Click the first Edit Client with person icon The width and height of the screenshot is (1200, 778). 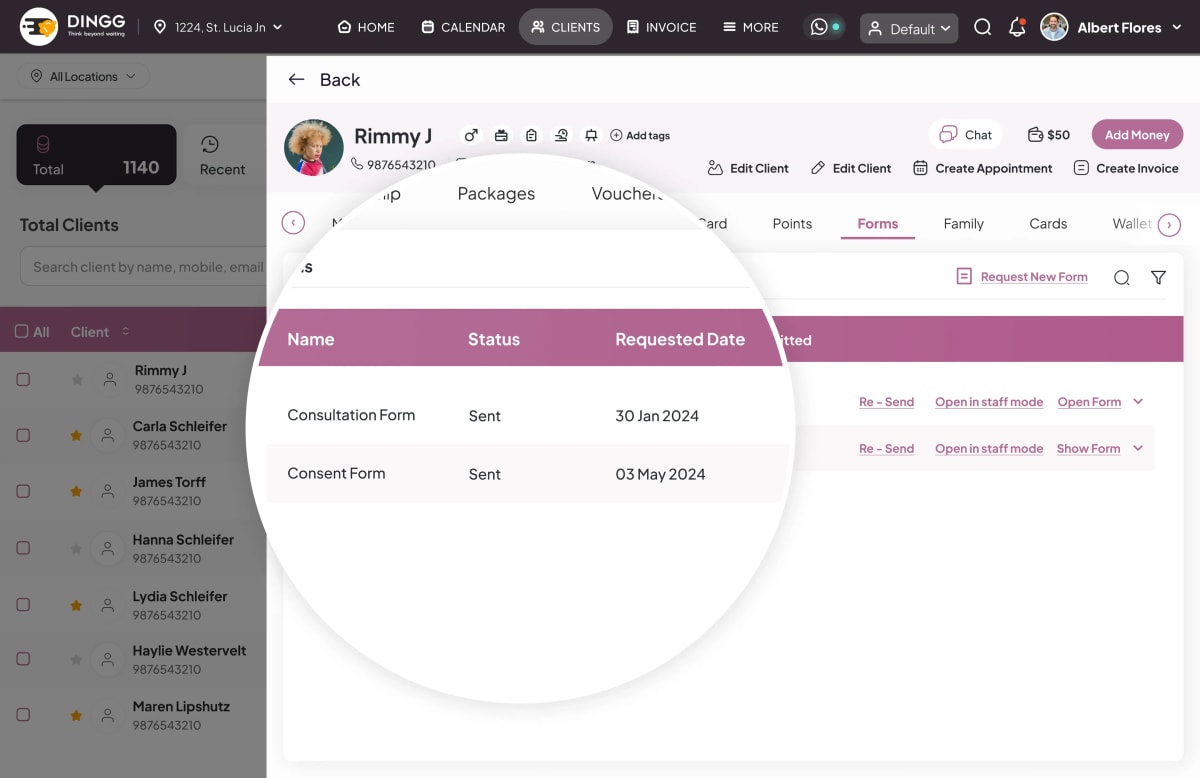(748, 168)
